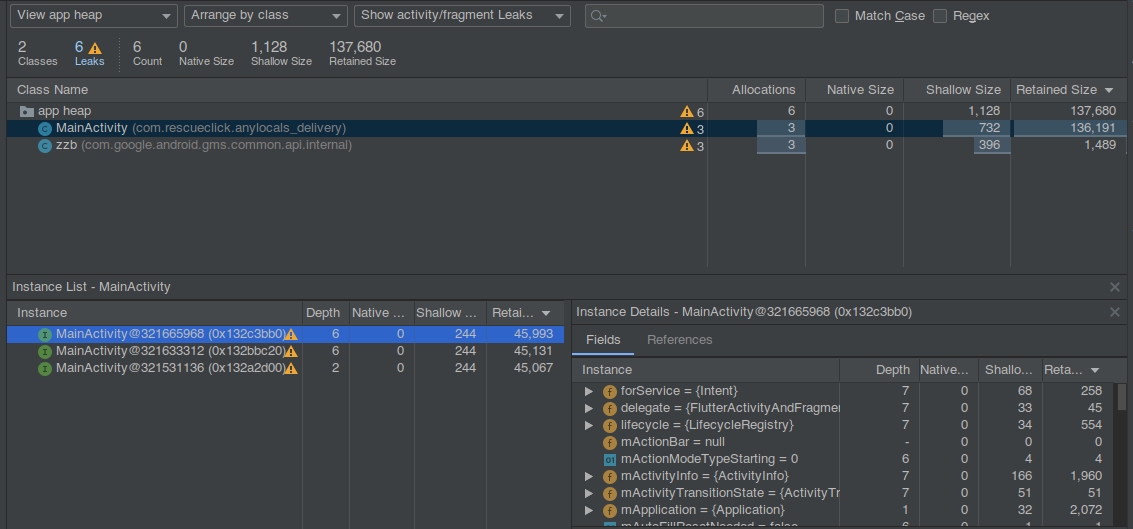Click the 45,993 retained size cell

533,334
